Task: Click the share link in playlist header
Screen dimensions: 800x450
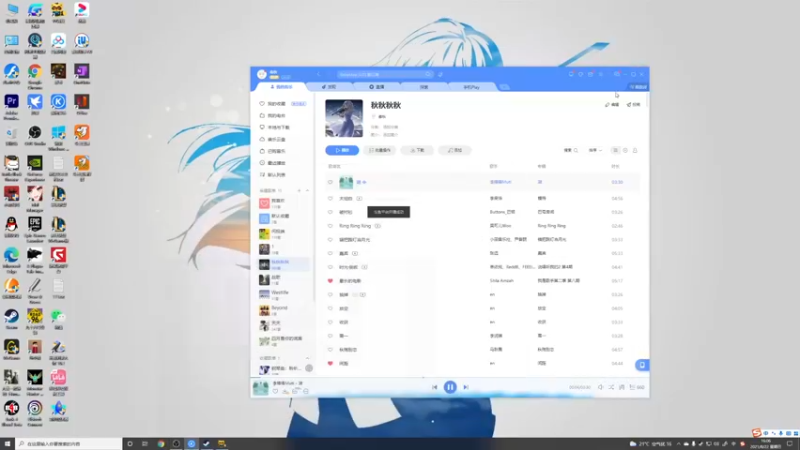Action: pyautogui.click(x=633, y=105)
